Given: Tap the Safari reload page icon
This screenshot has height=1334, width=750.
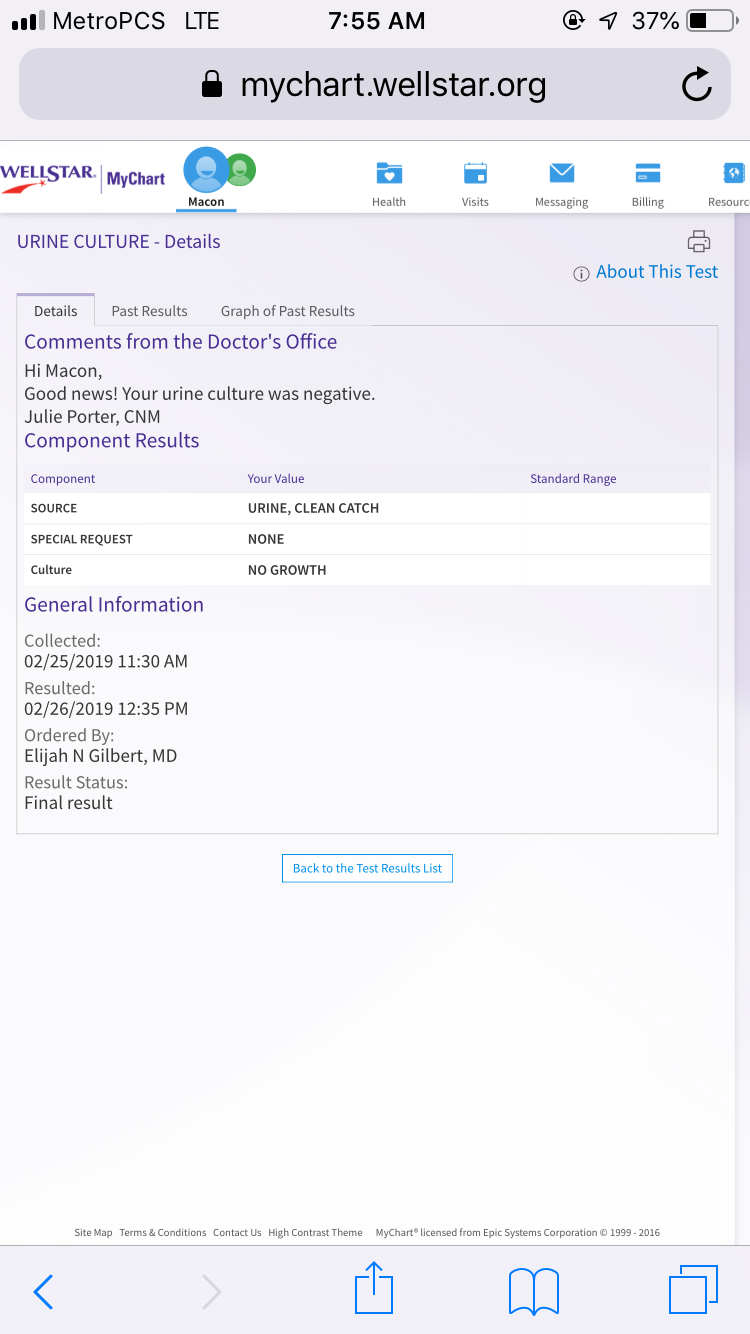Looking at the screenshot, I should [696, 86].
